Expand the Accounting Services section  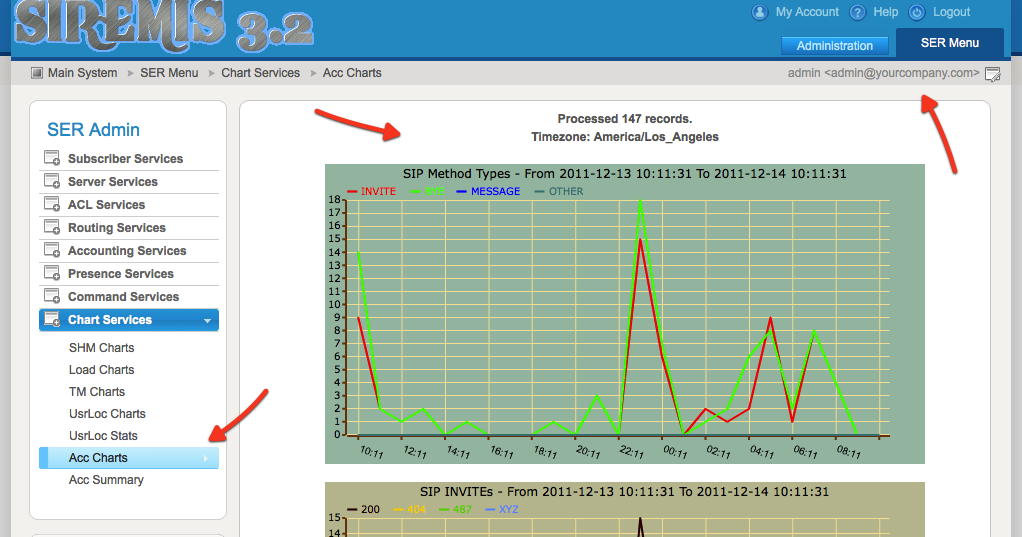click(x=127, y=251)
